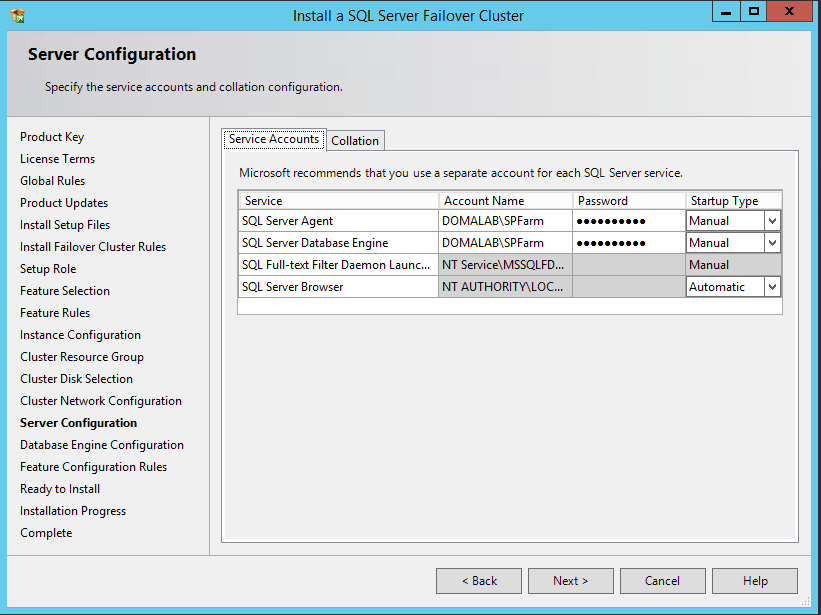Edit Account Name for SQL Server Database Engine
The image size is (821, 615).
click(505, 243)
